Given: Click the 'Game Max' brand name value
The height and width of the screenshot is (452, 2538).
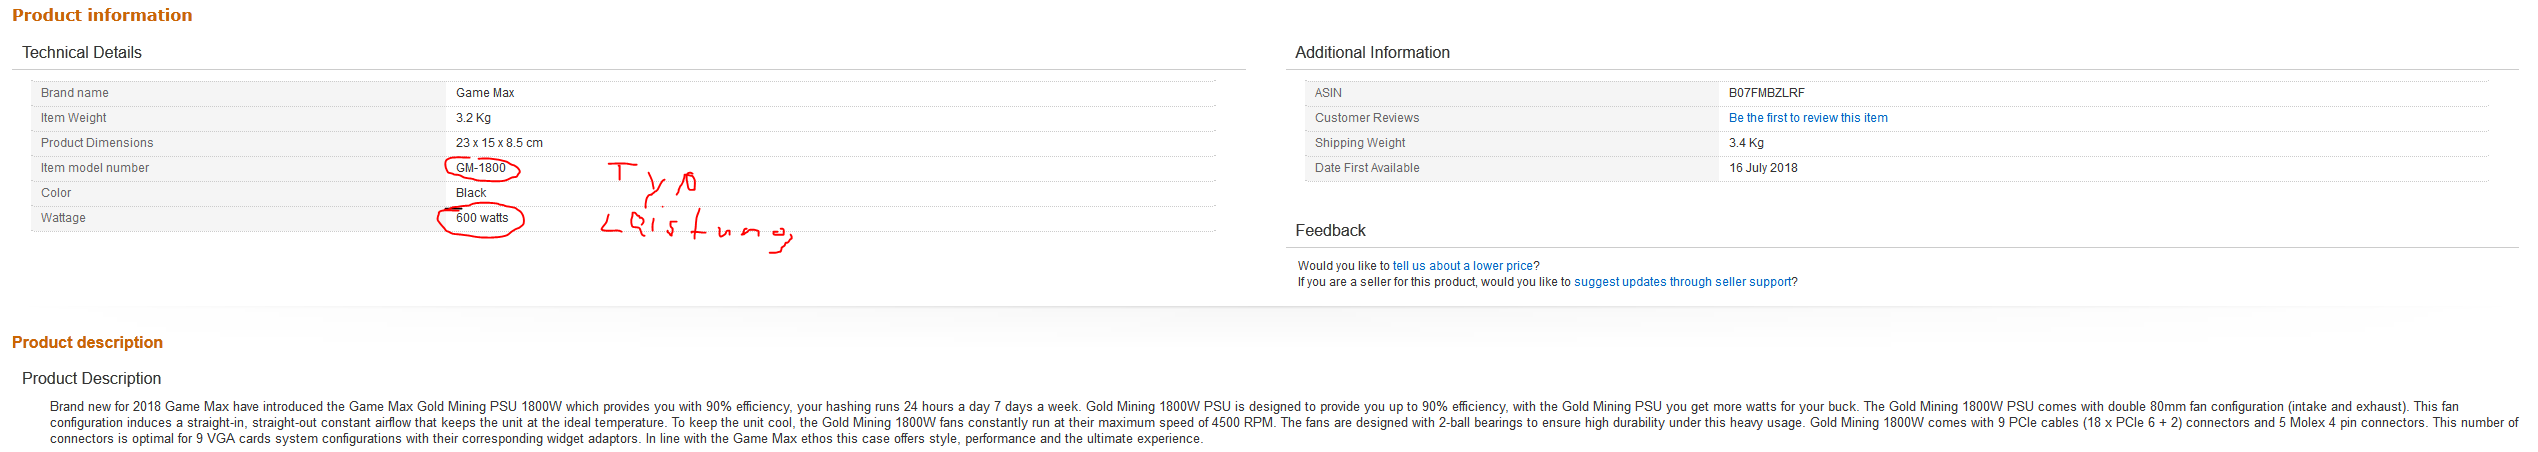Looking at the screenshot, I should [x=485, y=93].
